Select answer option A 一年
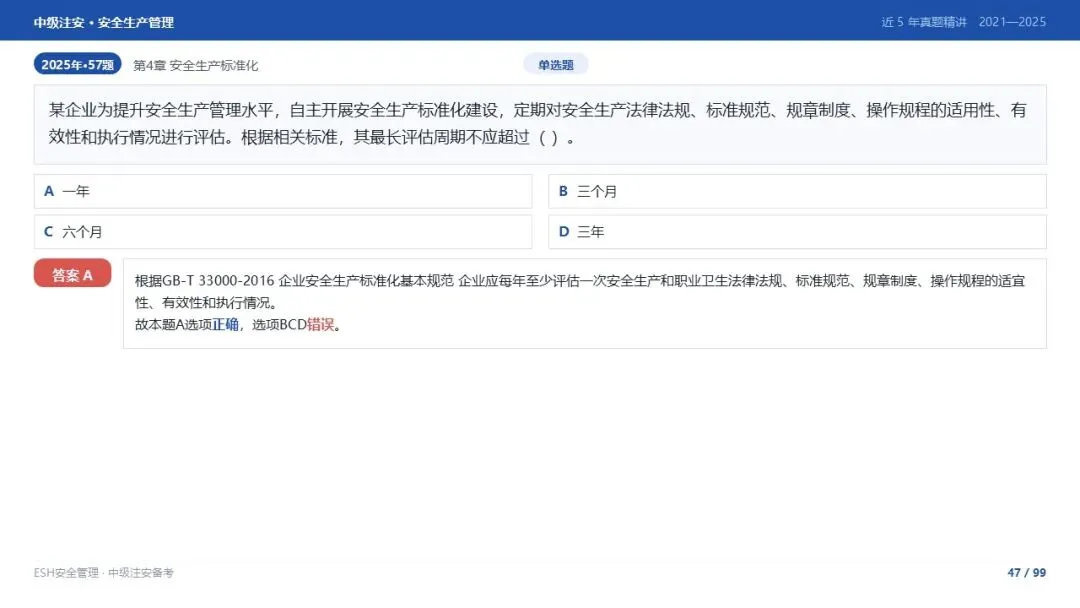 (x=283, y=191)
